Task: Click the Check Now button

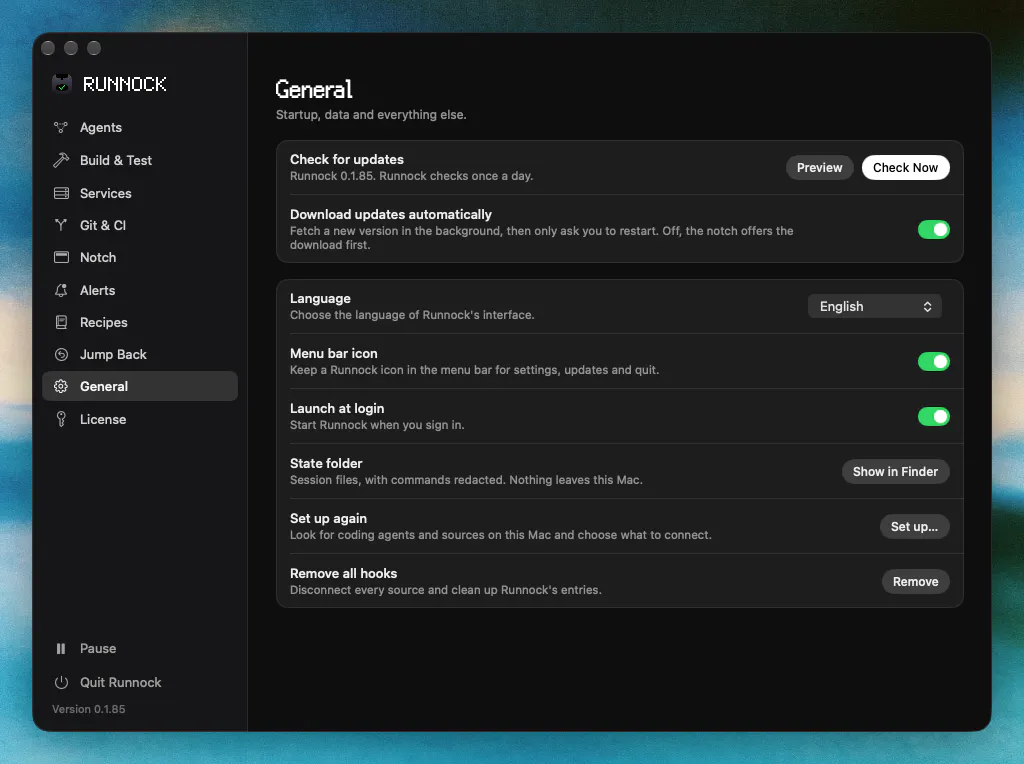Action: coord(905,167)
